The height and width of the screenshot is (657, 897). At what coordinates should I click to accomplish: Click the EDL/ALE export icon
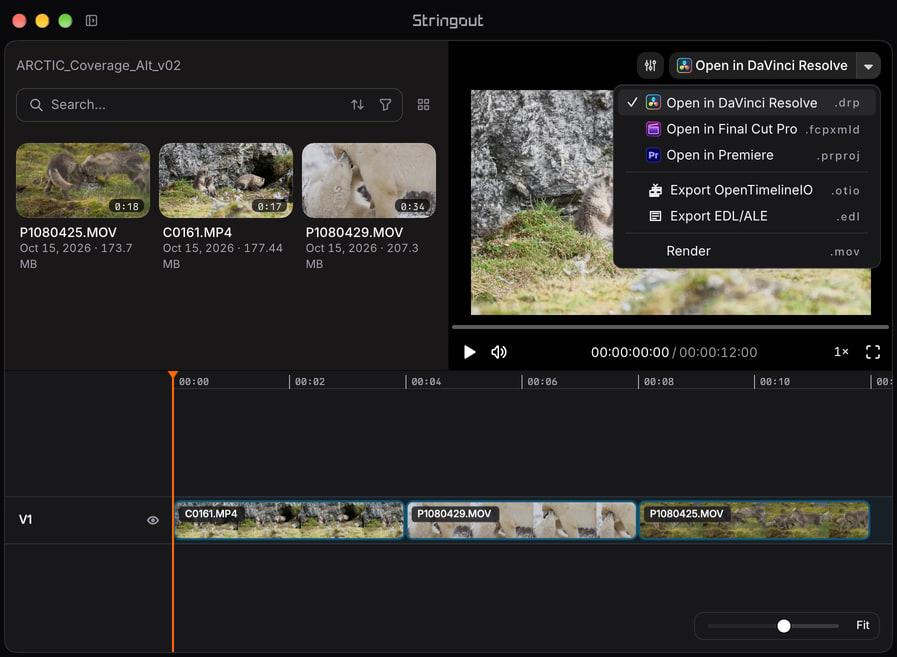pos(656,216)
